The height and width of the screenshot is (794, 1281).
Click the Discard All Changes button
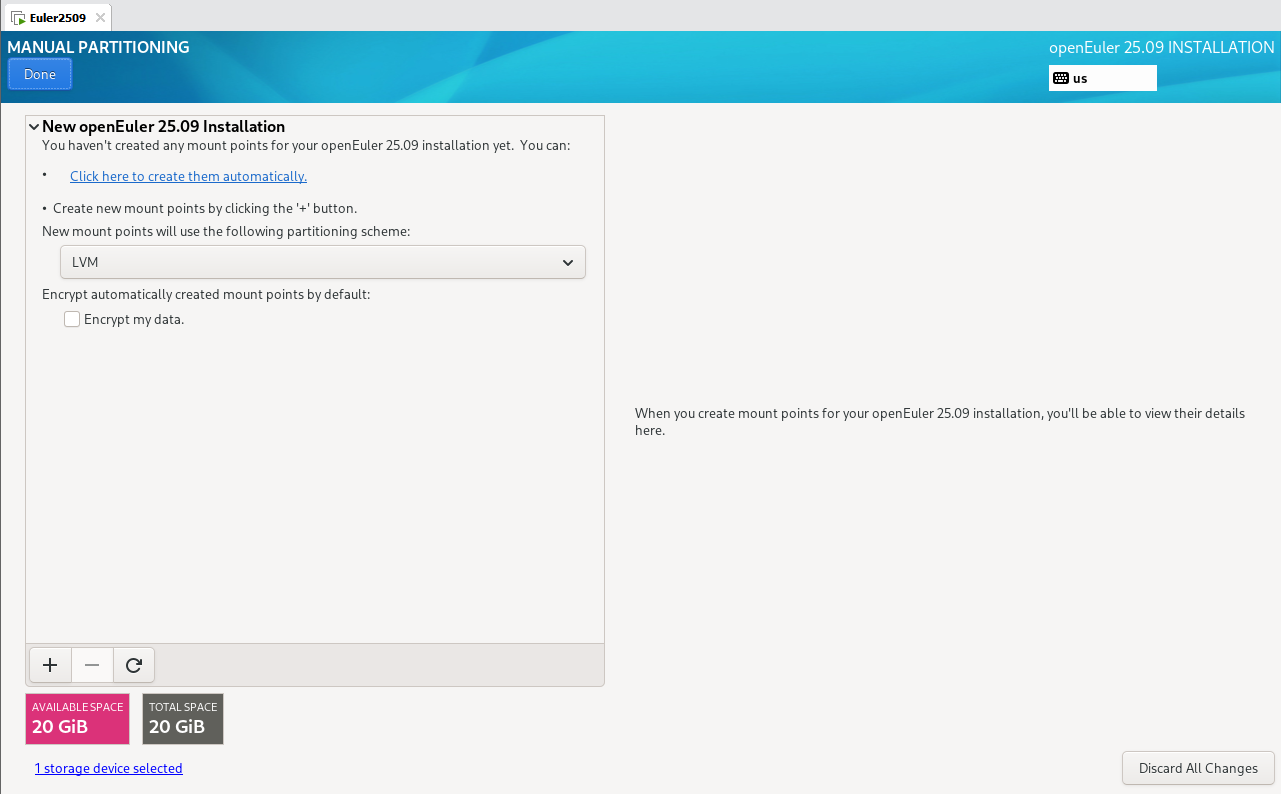pos(1198,768)
